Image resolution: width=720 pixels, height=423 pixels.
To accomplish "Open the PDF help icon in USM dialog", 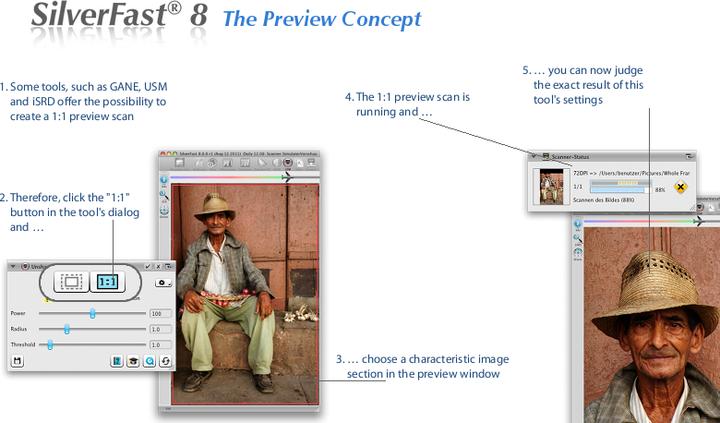I will coord(117,361).
